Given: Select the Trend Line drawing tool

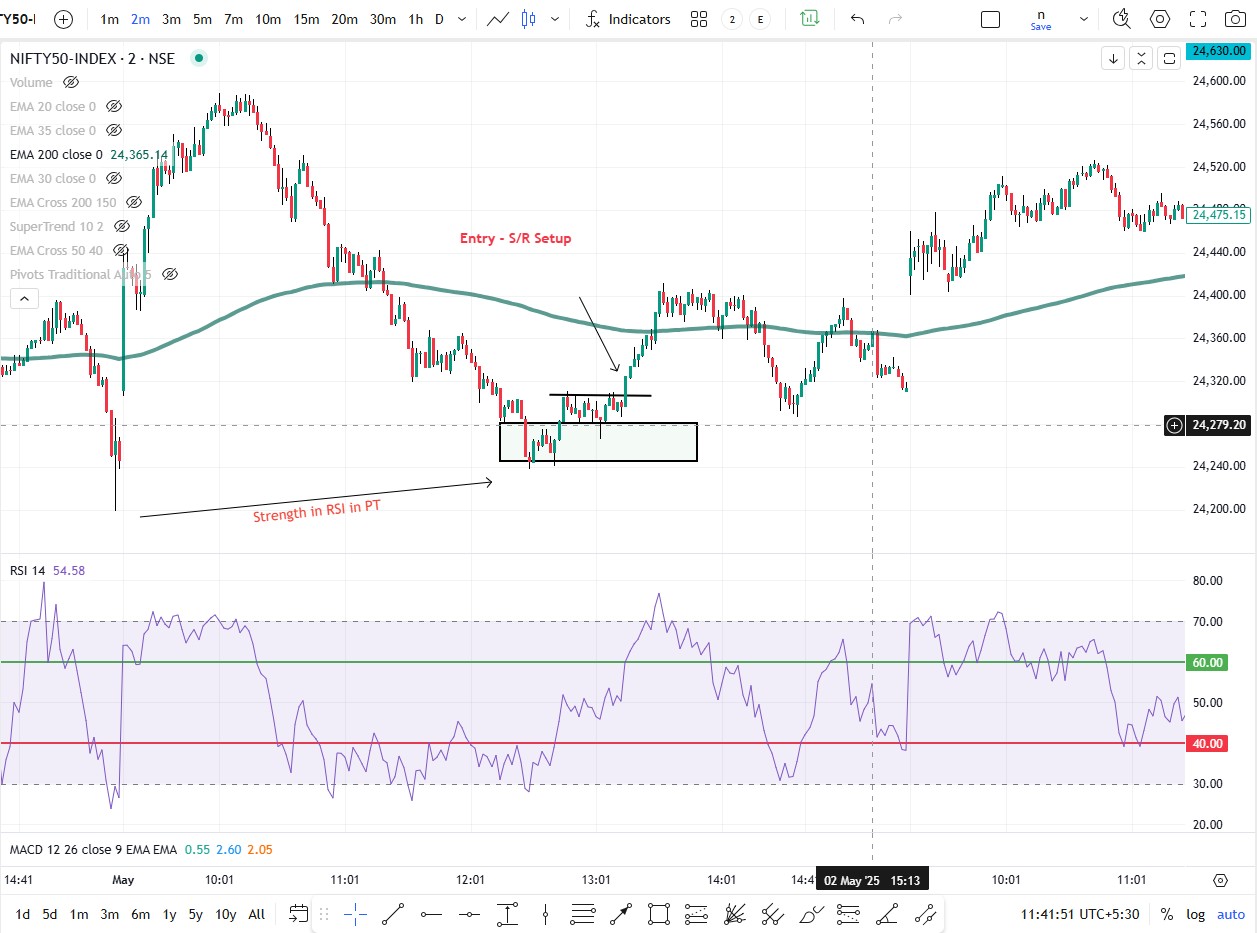Looking at the screenshot, I should tap(392, 913).
